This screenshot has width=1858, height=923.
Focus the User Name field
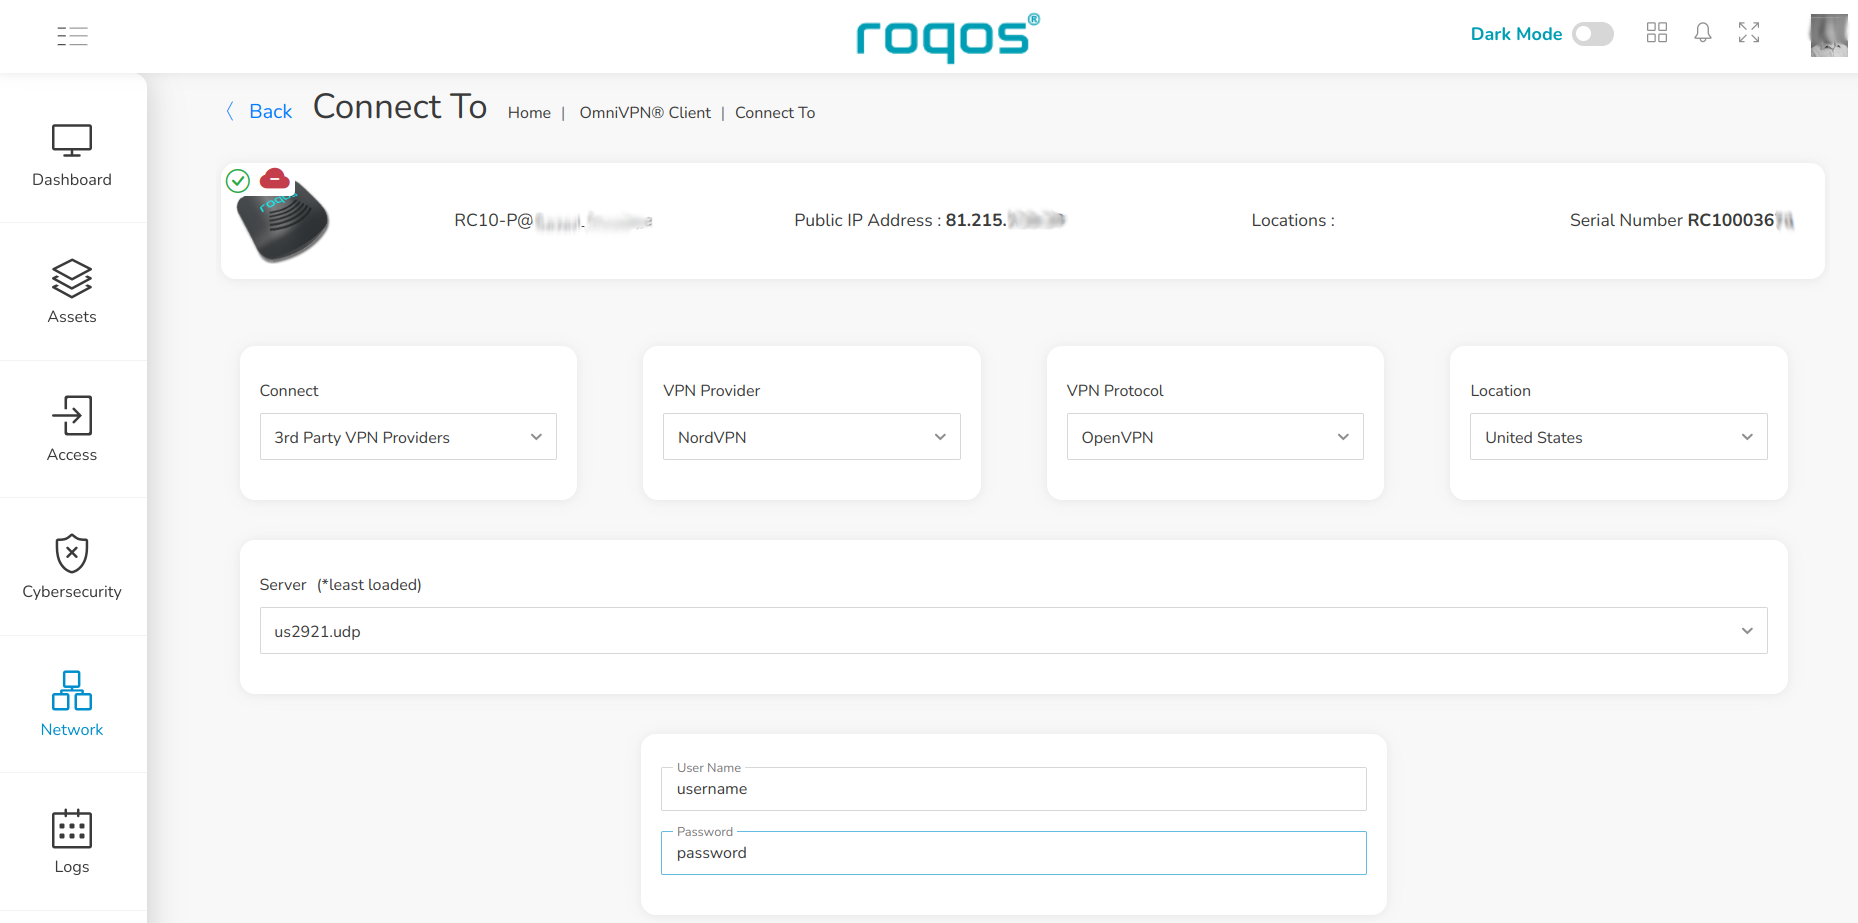click(x=1014, y=789)
